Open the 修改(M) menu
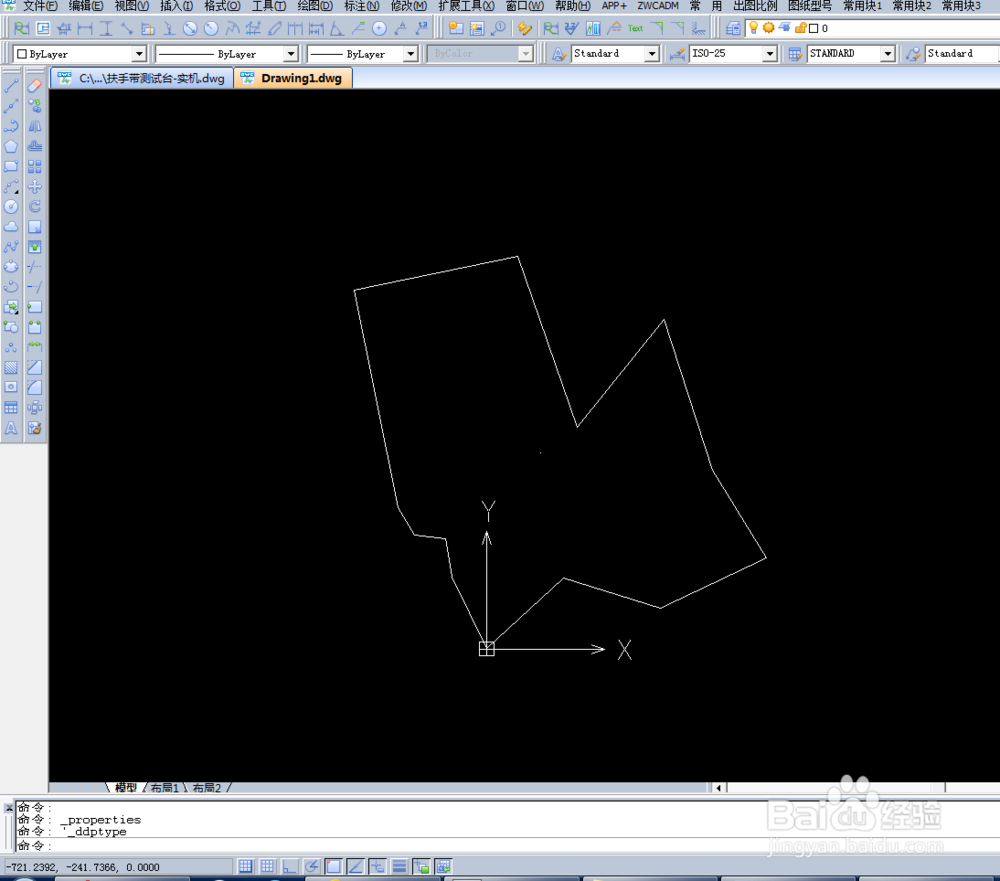This screenshot has height=881, width=1000. pos(408,6)
